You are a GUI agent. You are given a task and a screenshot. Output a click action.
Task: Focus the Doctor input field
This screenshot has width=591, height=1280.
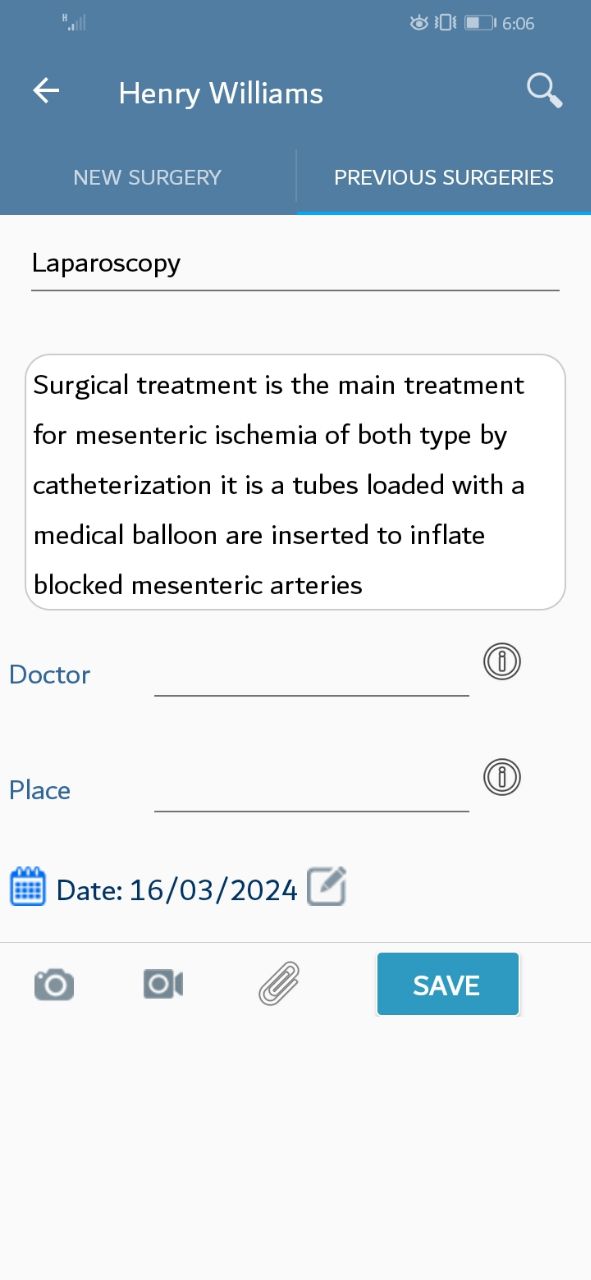pos(311,674)
